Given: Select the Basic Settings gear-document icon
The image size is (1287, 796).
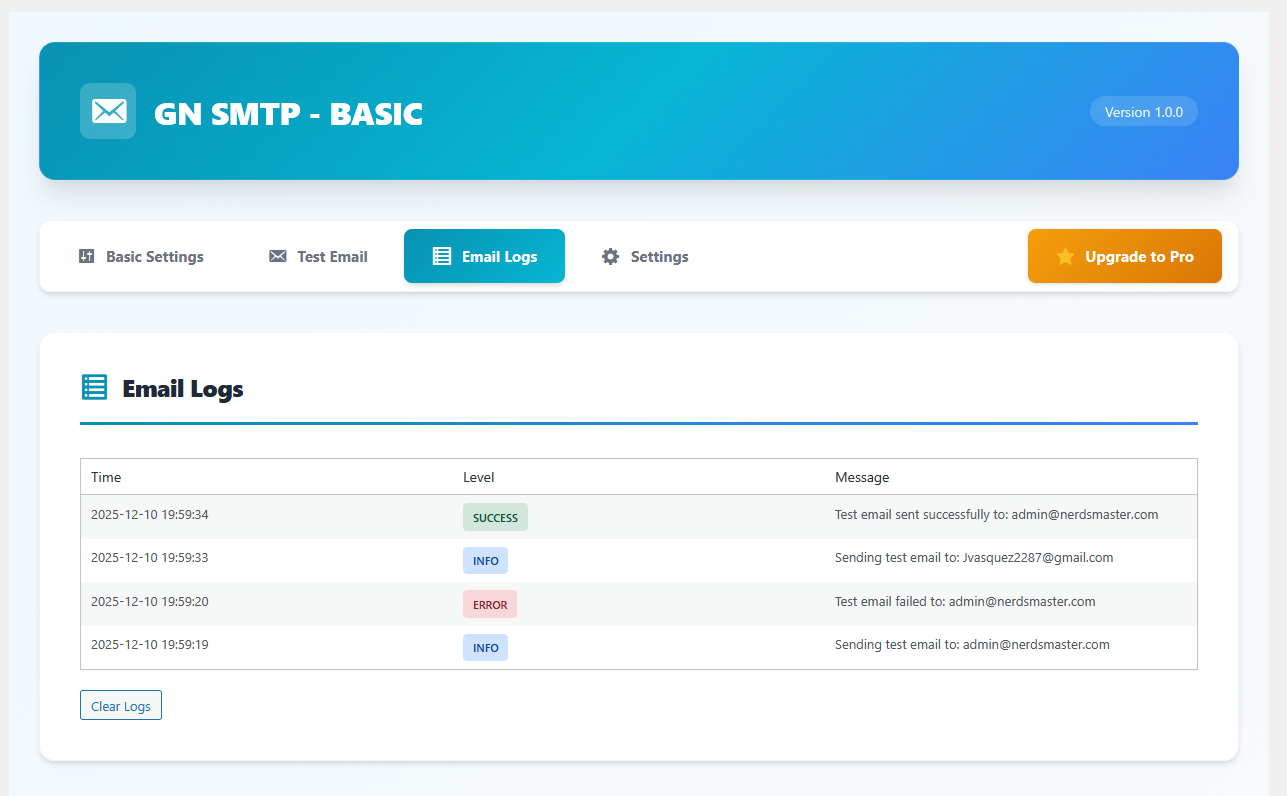Looking at the screenshot, I should coord(85,256).
